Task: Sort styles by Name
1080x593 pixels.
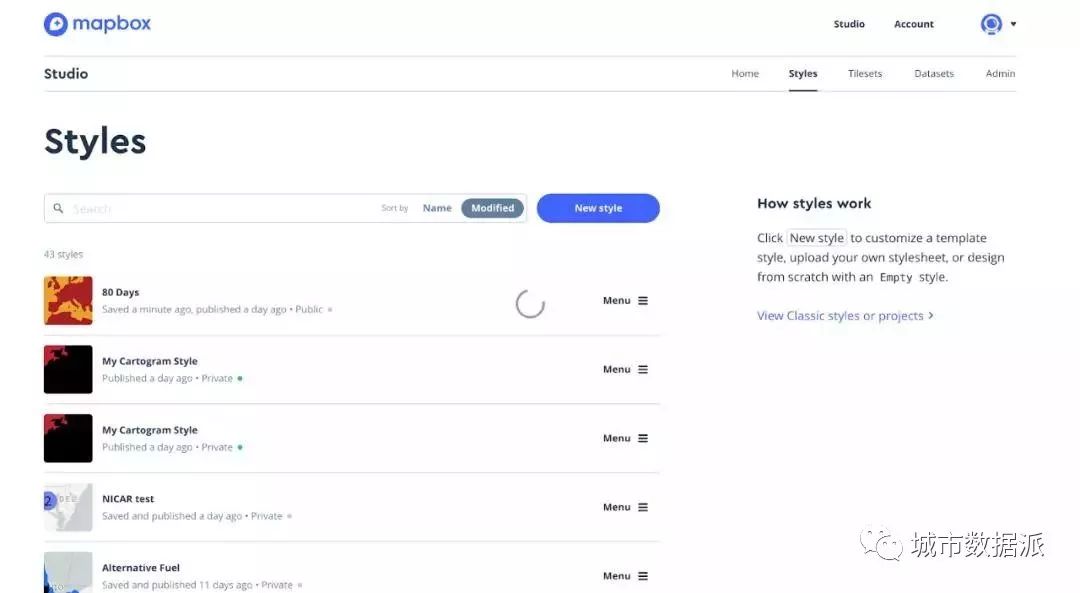Action: click(437, 208)
